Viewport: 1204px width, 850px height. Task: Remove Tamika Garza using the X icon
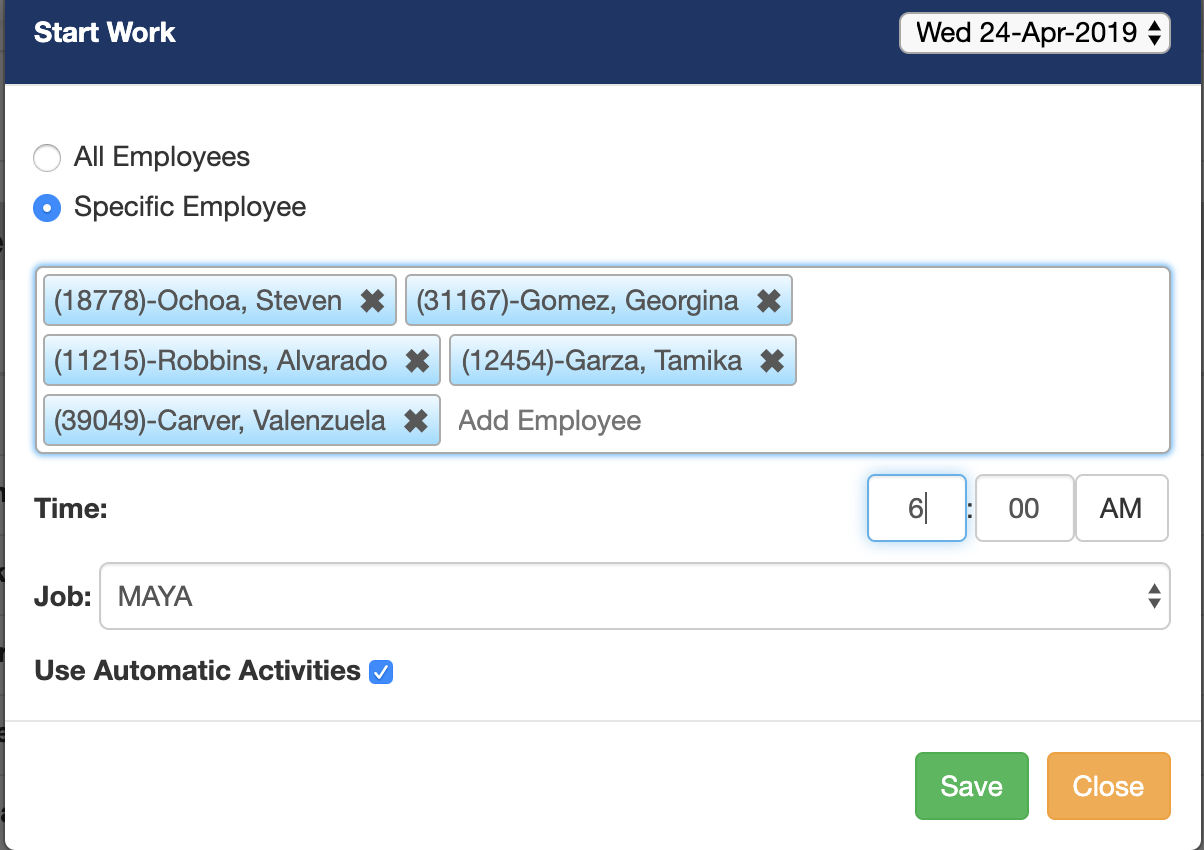[x=771, y=361]
